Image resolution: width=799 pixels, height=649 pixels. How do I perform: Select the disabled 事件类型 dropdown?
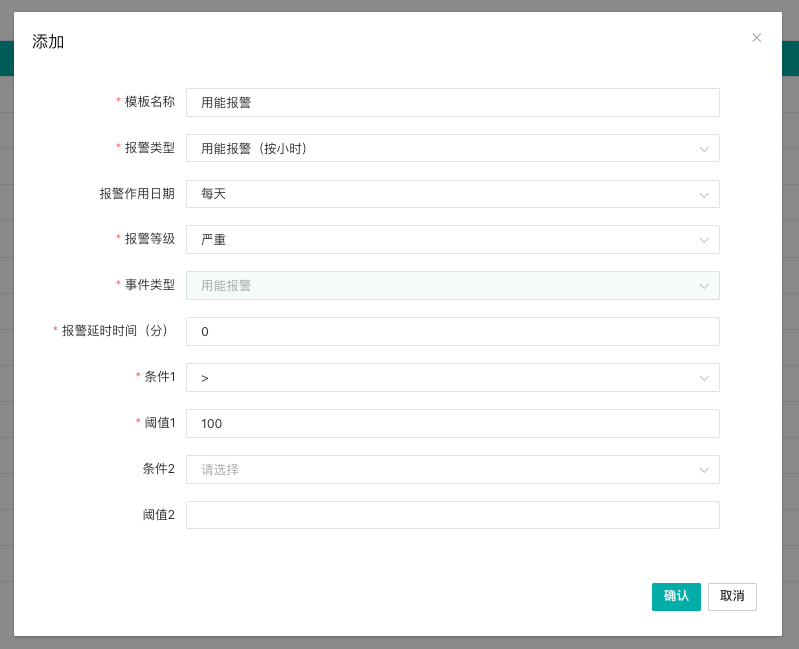(x=440, y=286)
